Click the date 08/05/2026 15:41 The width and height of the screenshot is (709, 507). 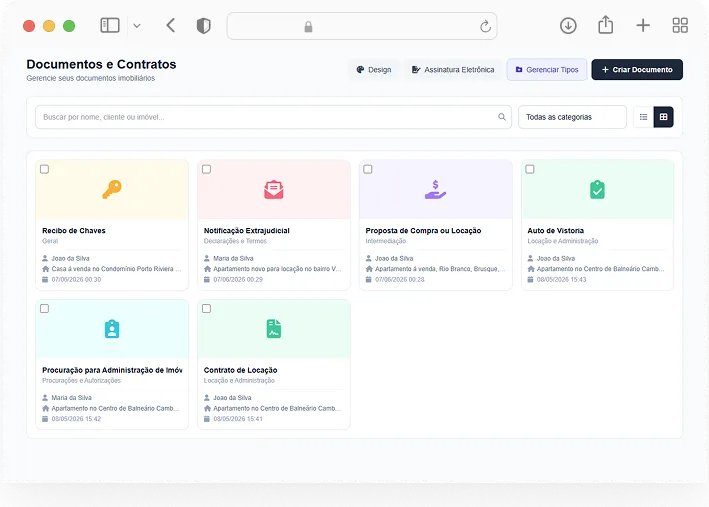point(238,419)
